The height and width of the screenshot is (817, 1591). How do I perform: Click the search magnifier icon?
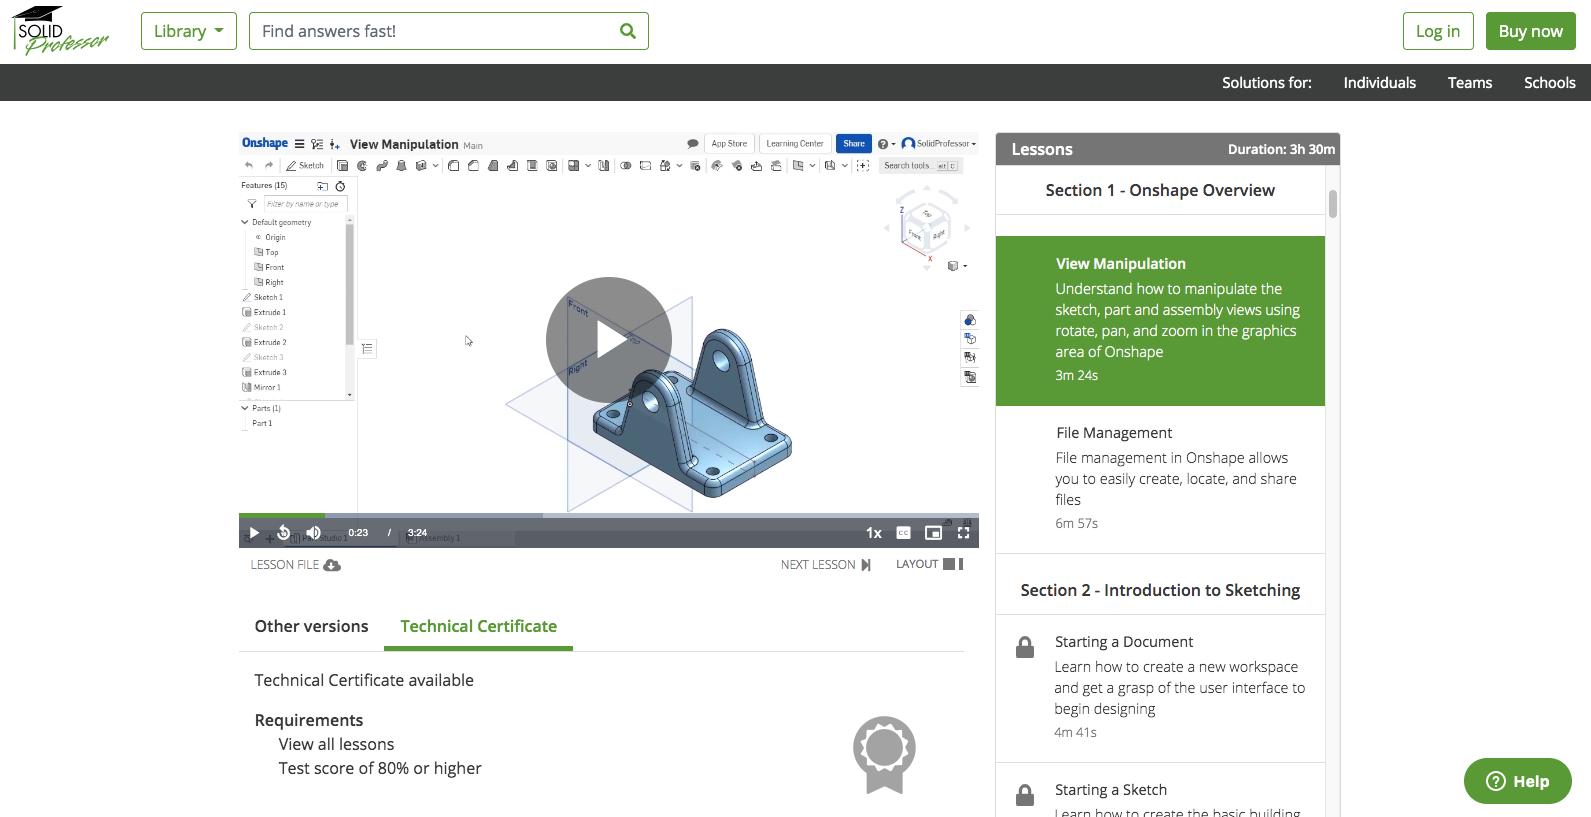click(627, 31)
